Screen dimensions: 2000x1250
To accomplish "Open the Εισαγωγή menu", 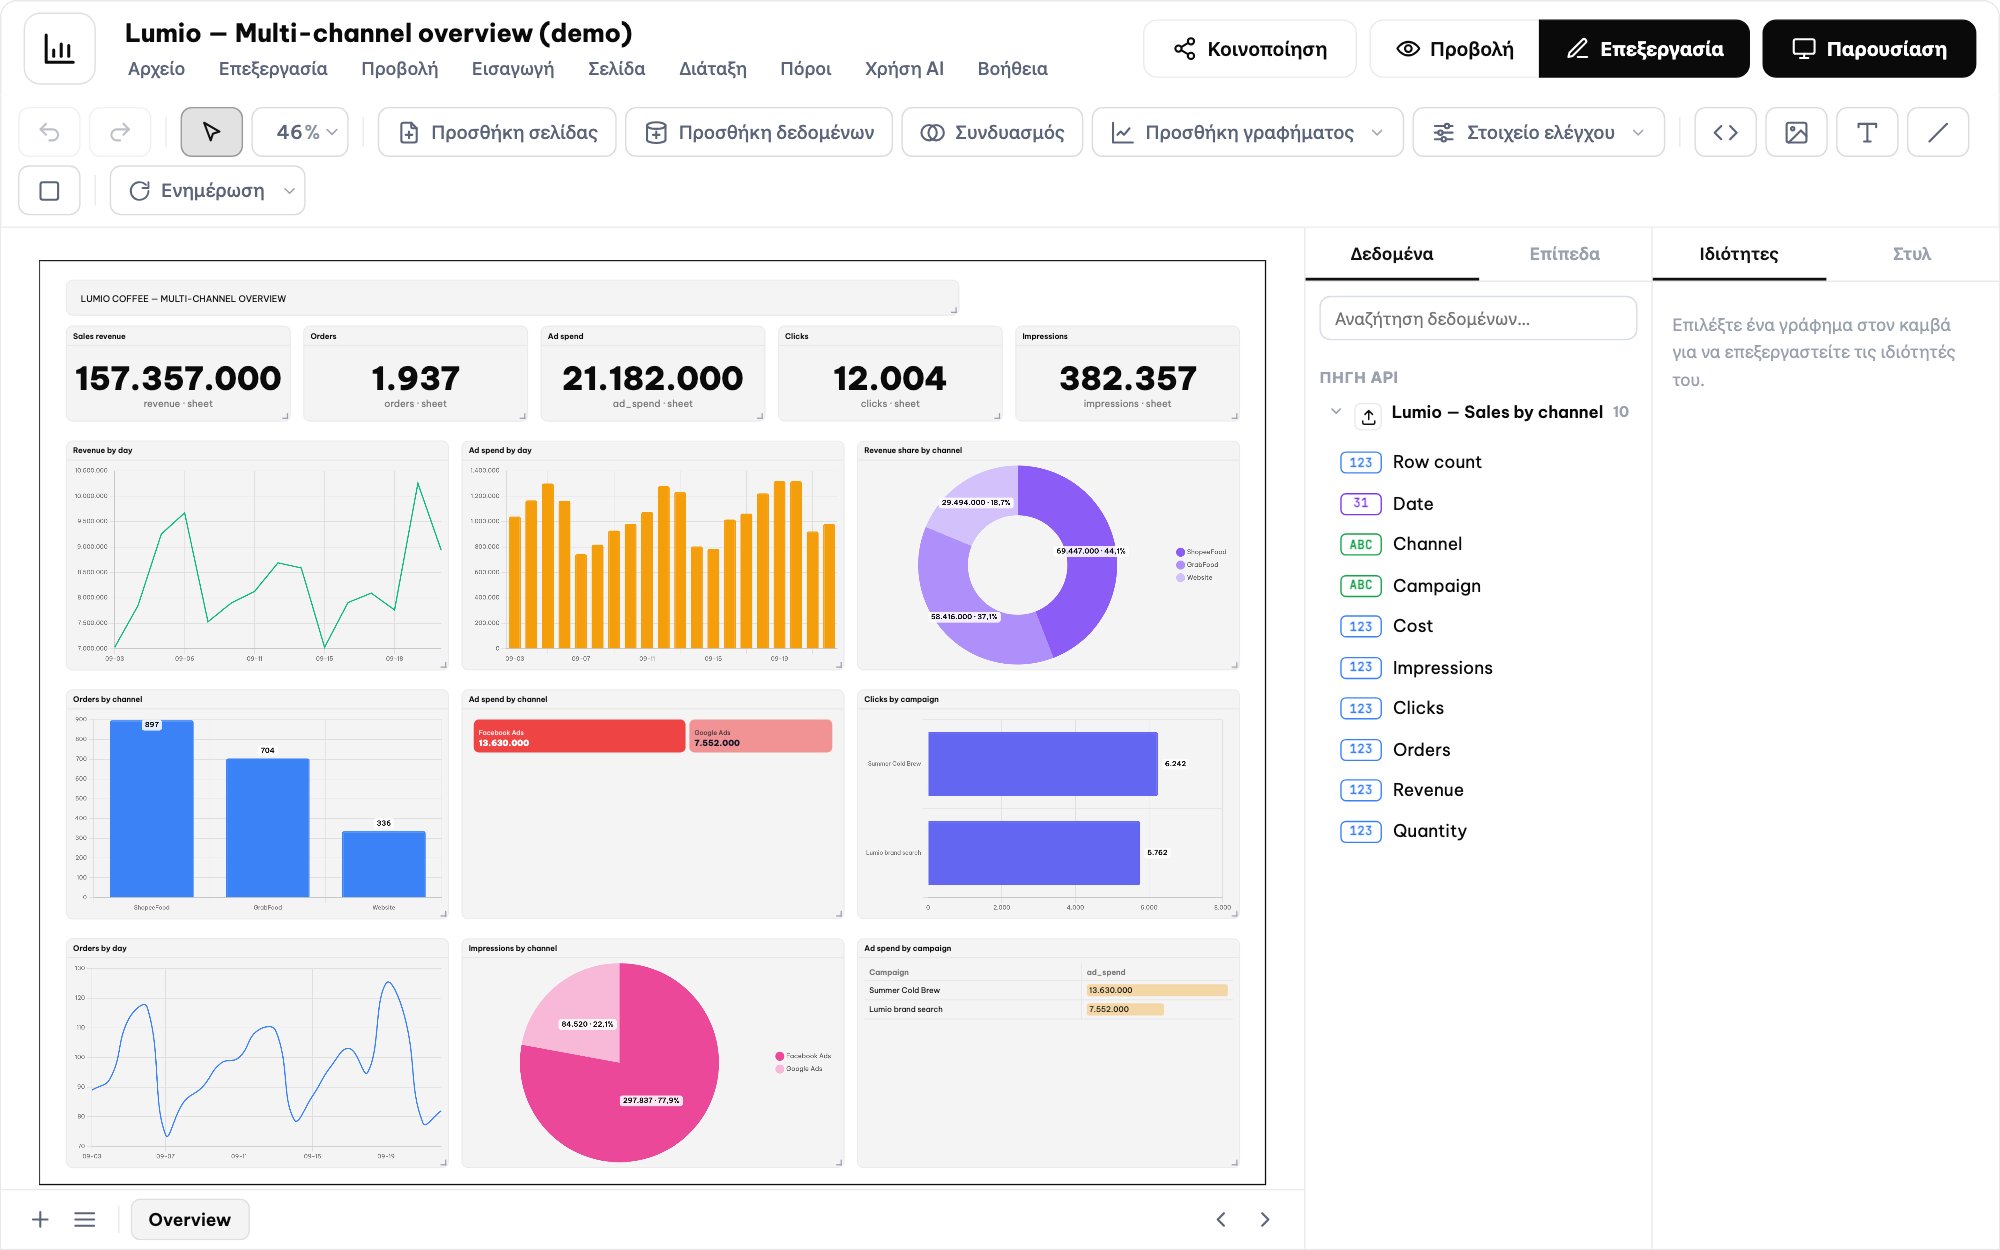I will tap(512, 68).
